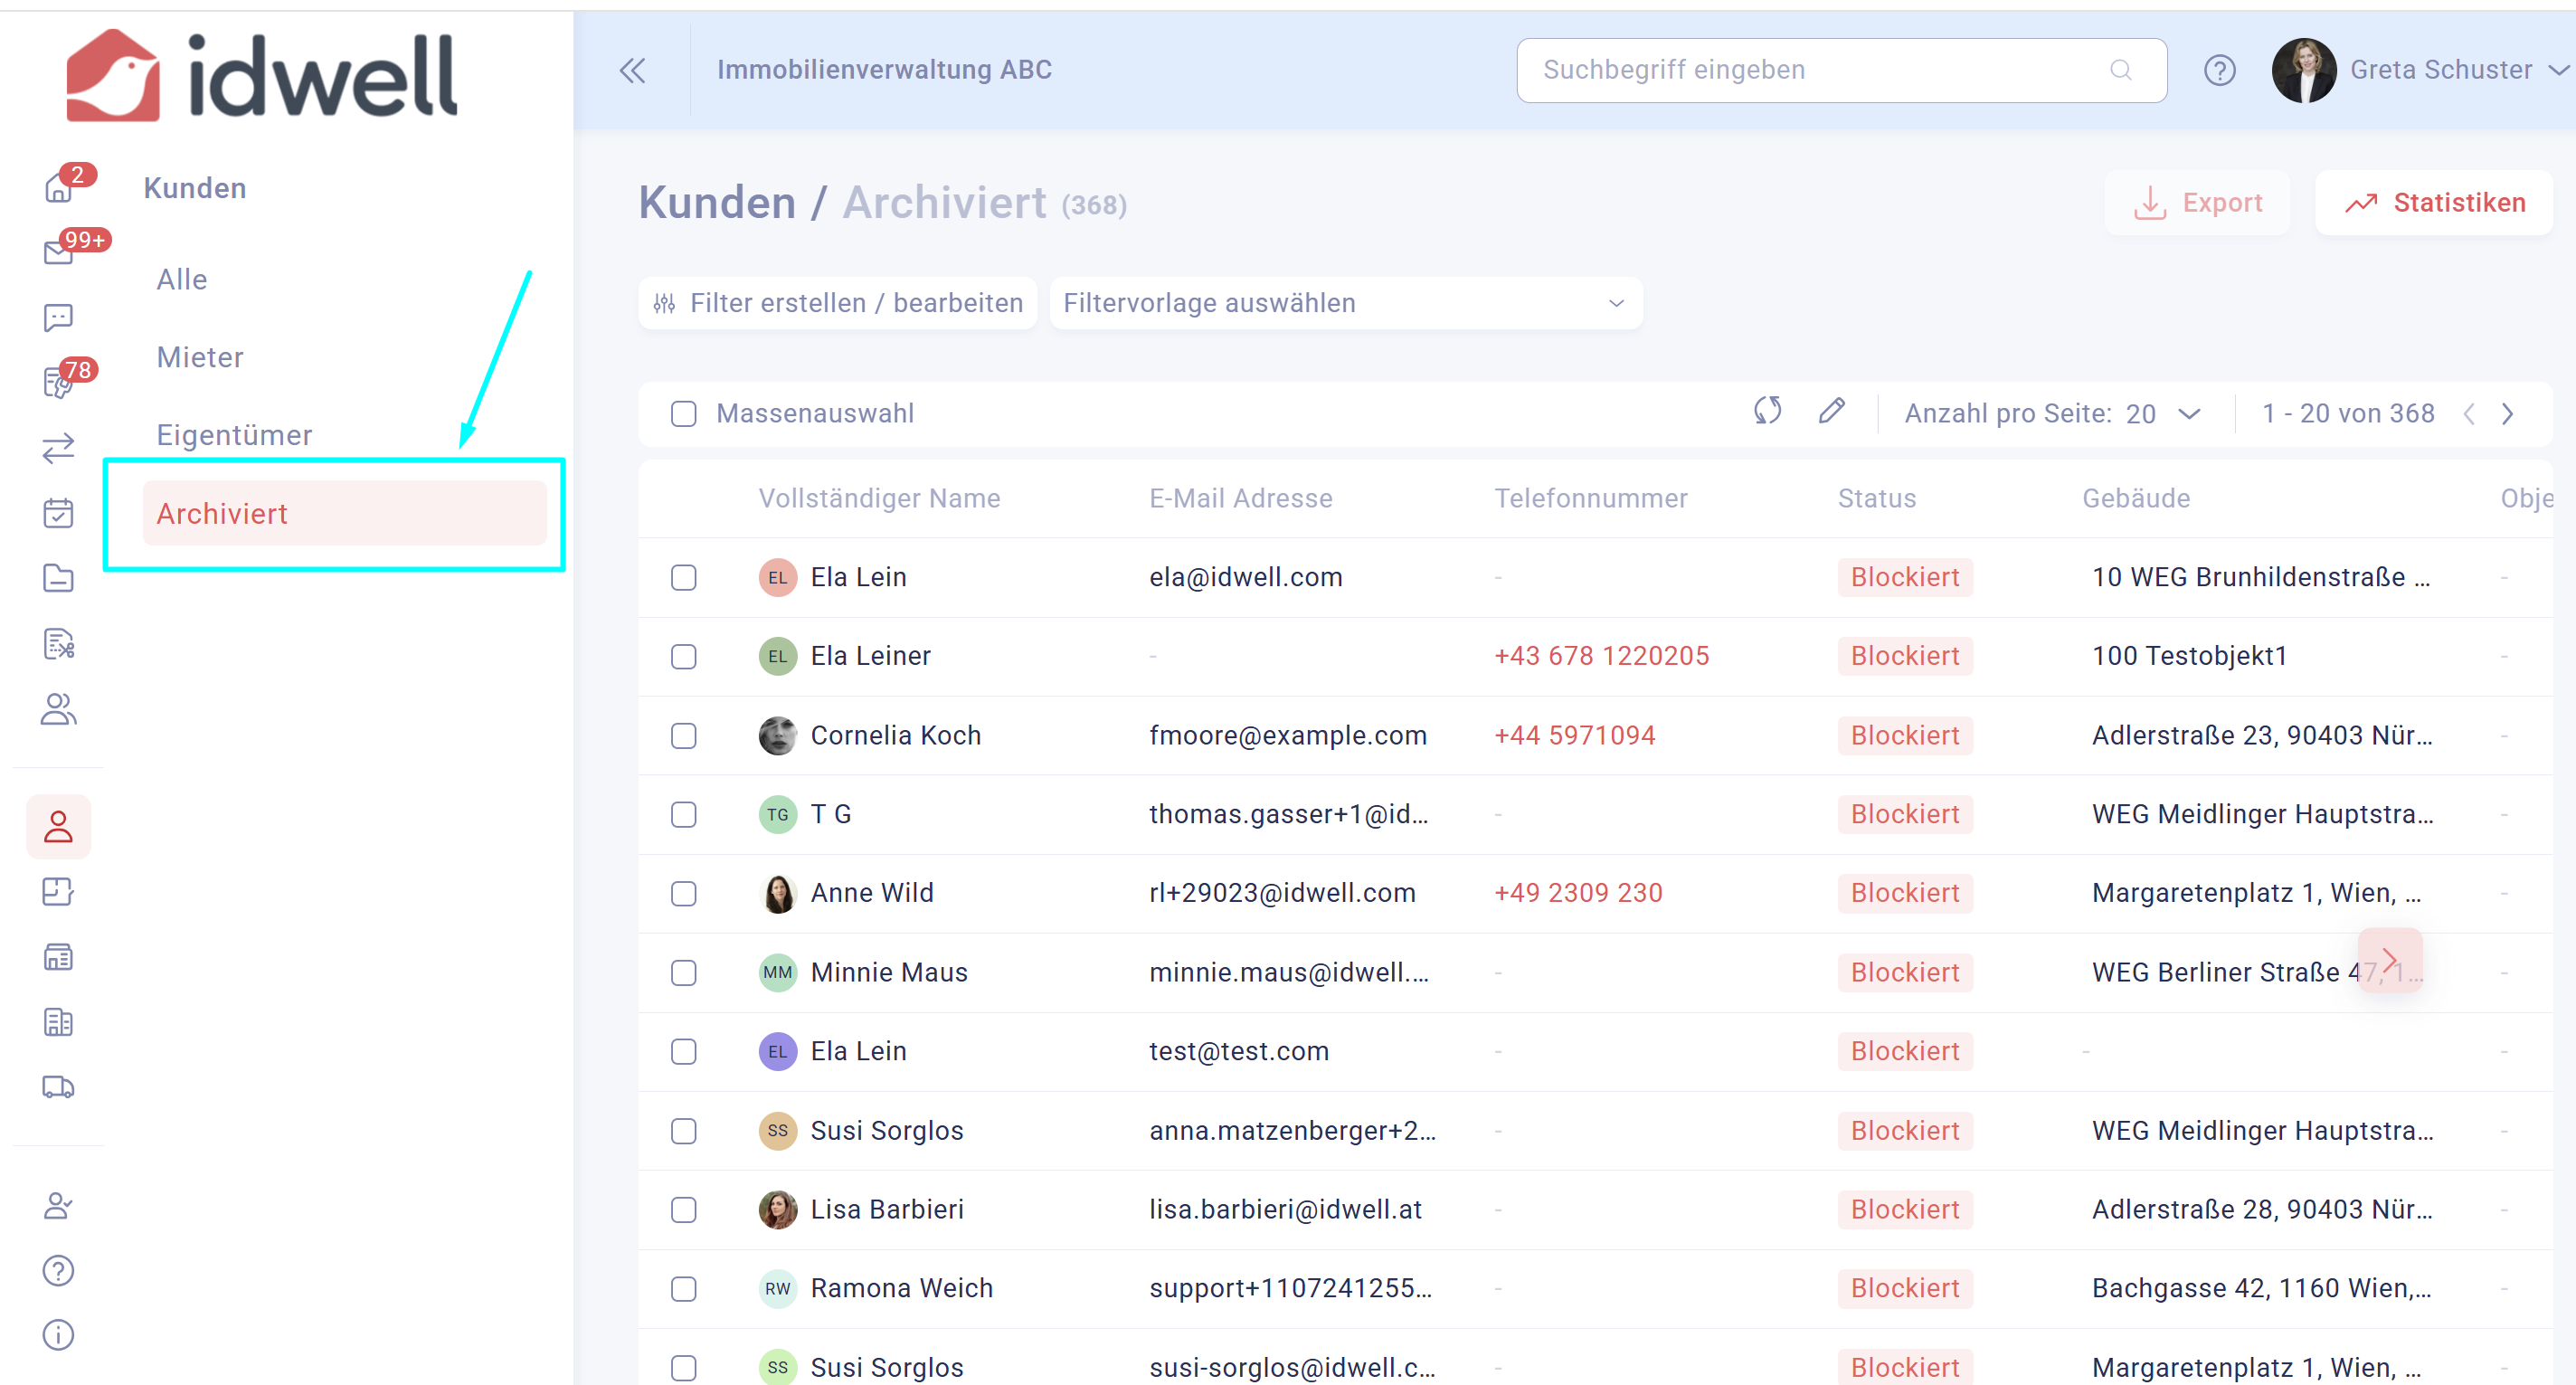The width and height of the screenshot is (2576, 1385).
Task: Select Mieter in Kunden menu
Action: (x=200, y=357)
